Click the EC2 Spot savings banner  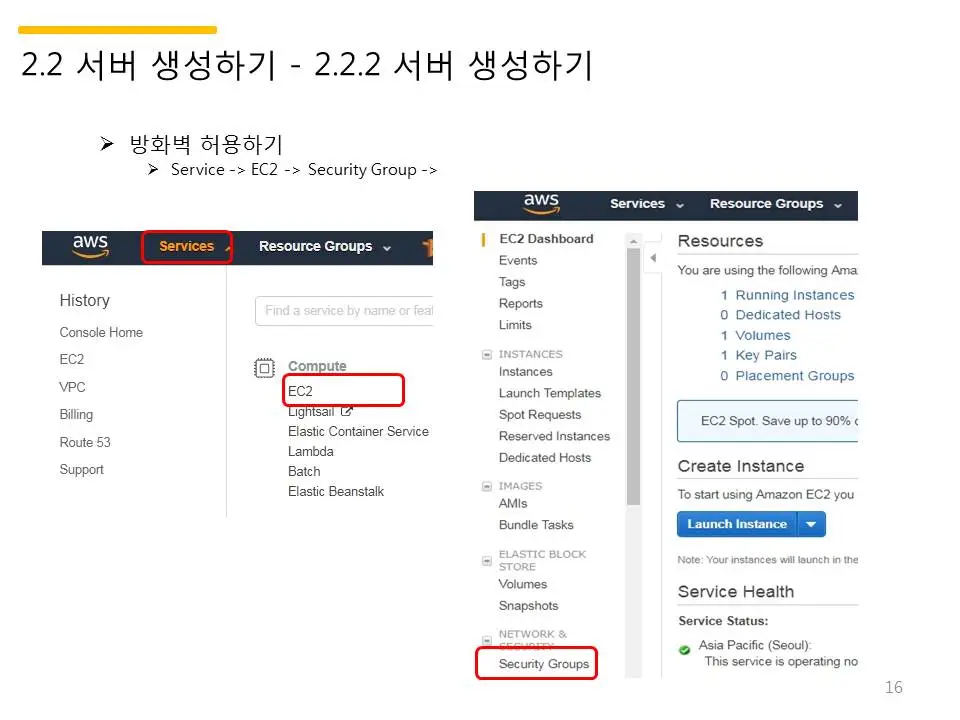768,421
